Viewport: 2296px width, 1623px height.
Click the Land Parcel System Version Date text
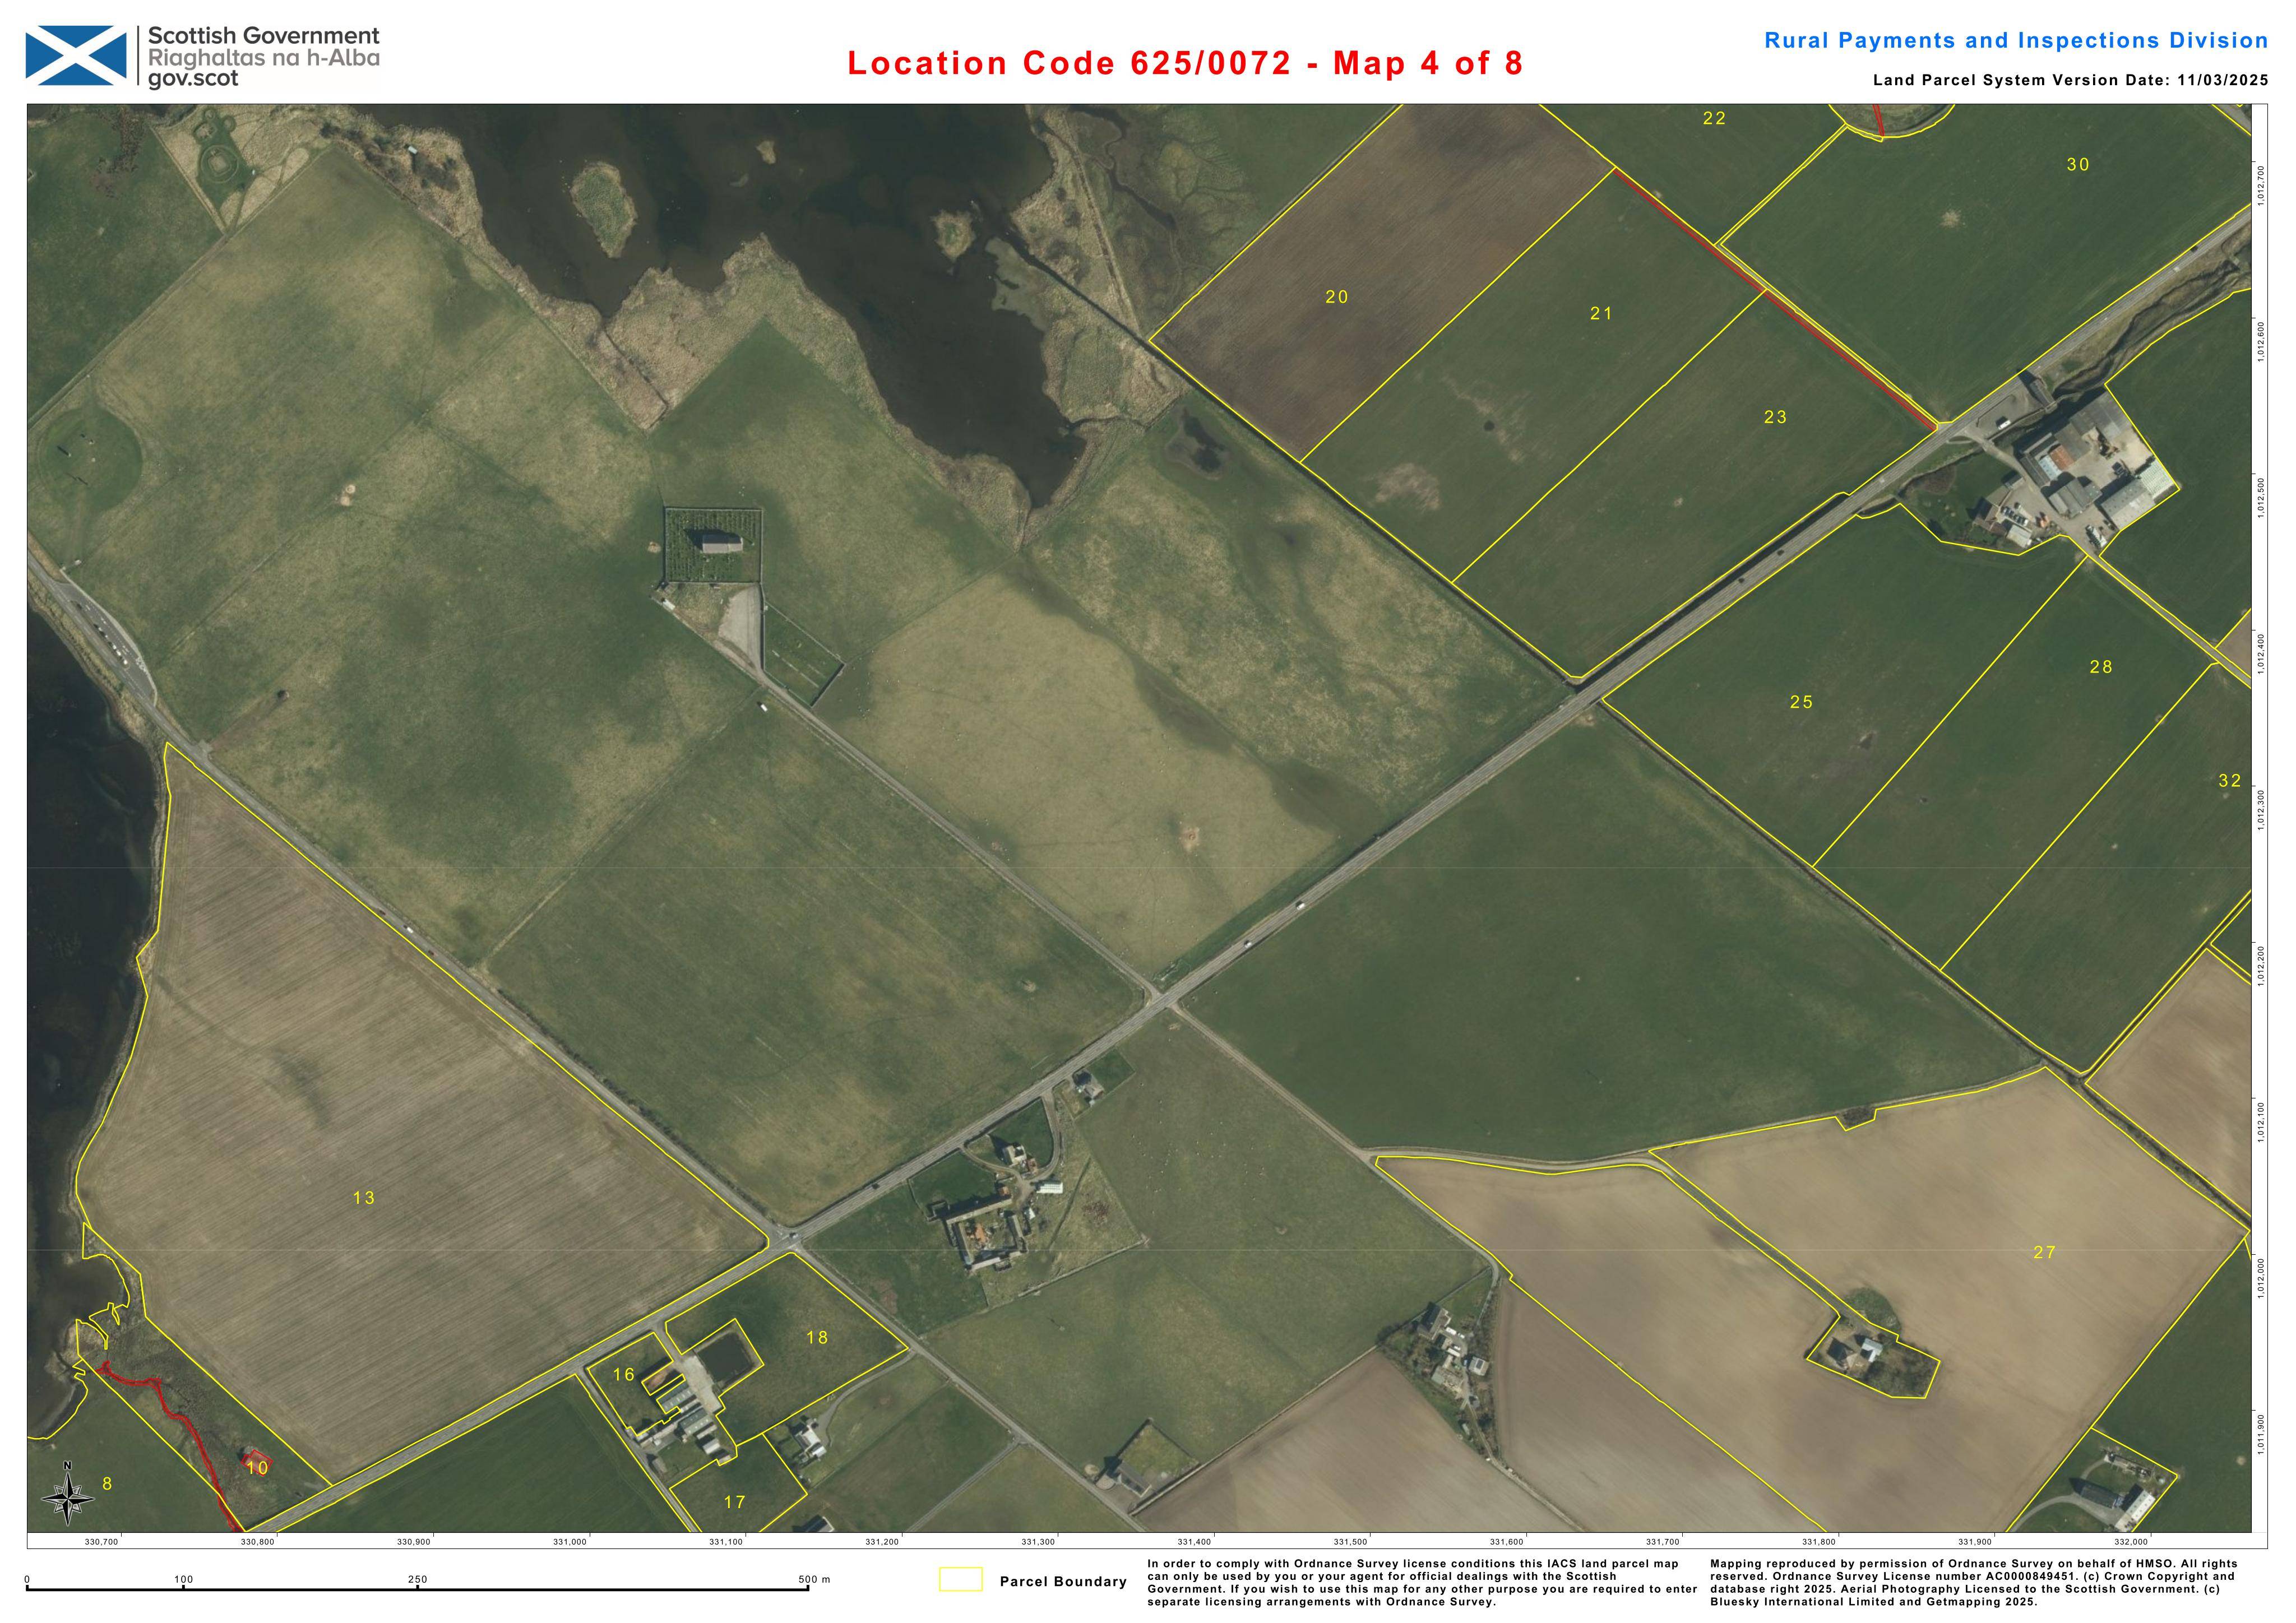(x=2071, y=80)
